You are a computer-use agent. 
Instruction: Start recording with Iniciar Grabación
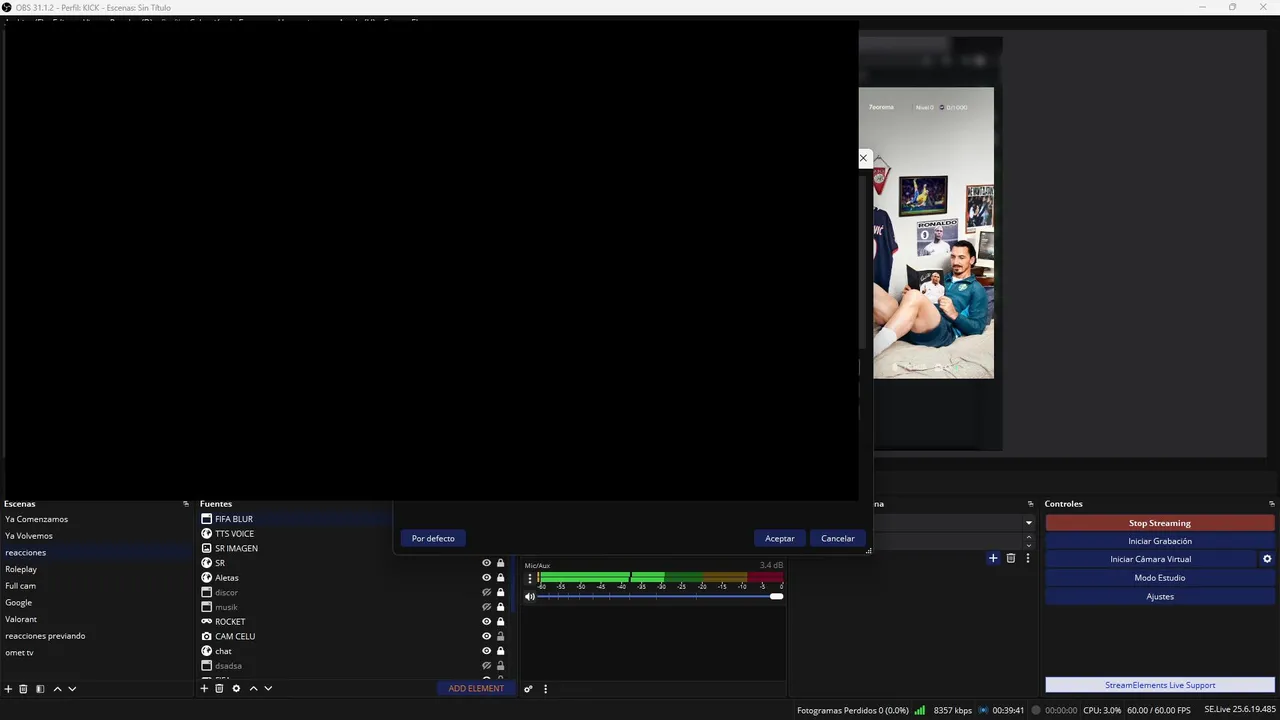coord(1160,541)
